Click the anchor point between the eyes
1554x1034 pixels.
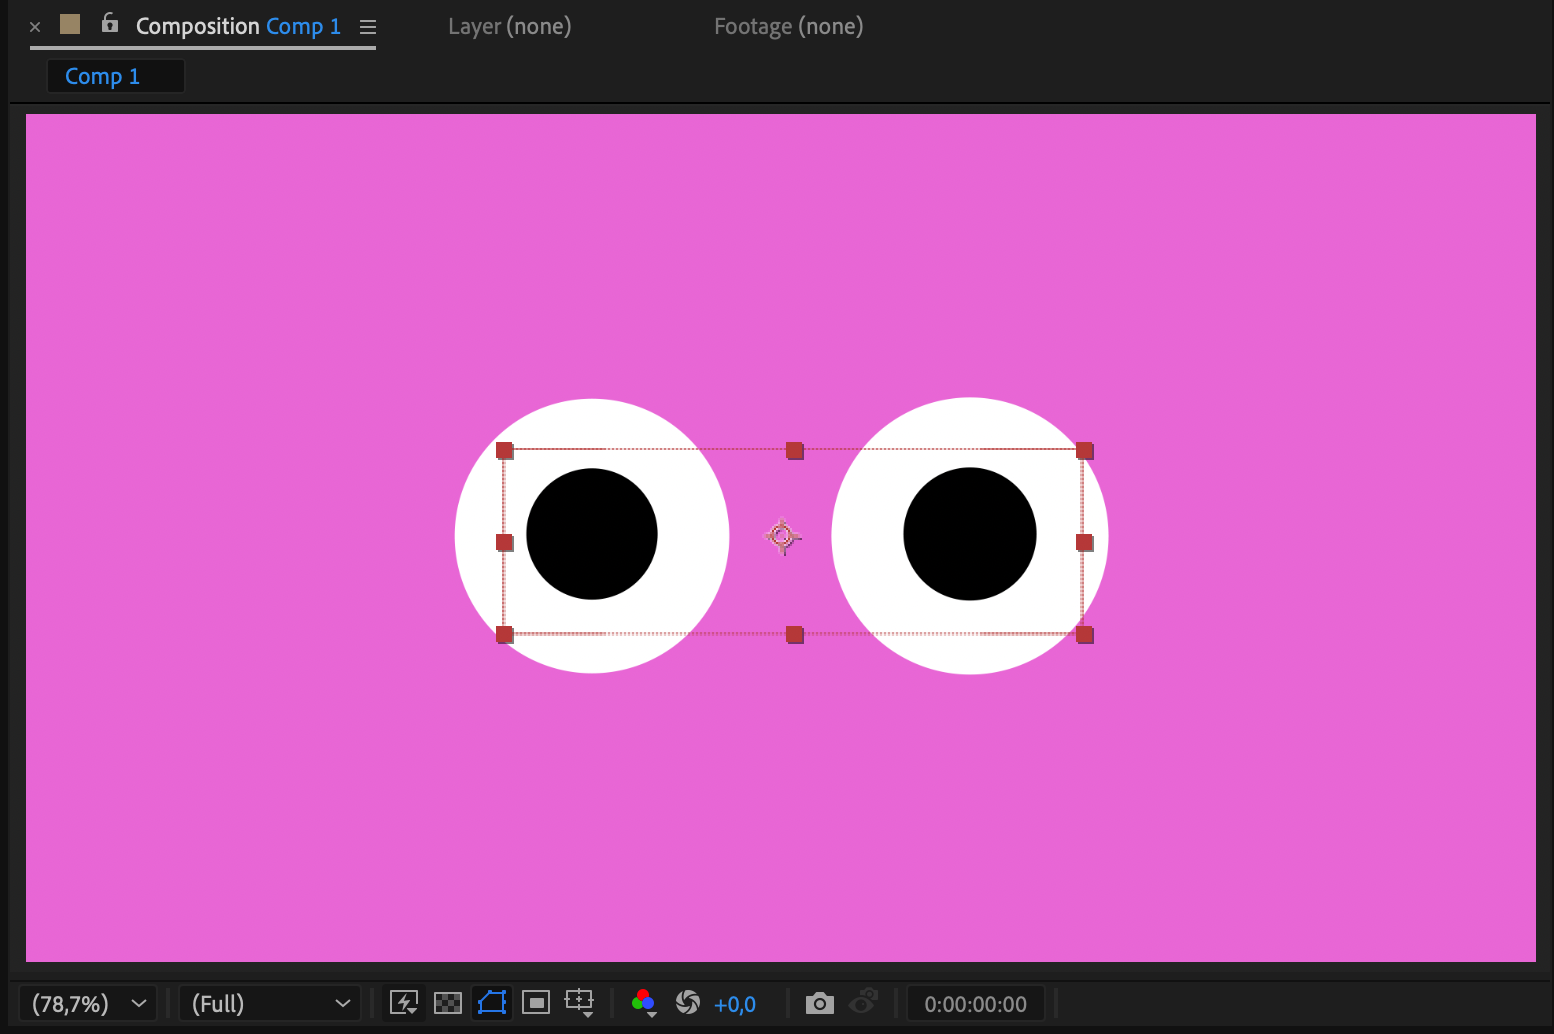[782, 537]
